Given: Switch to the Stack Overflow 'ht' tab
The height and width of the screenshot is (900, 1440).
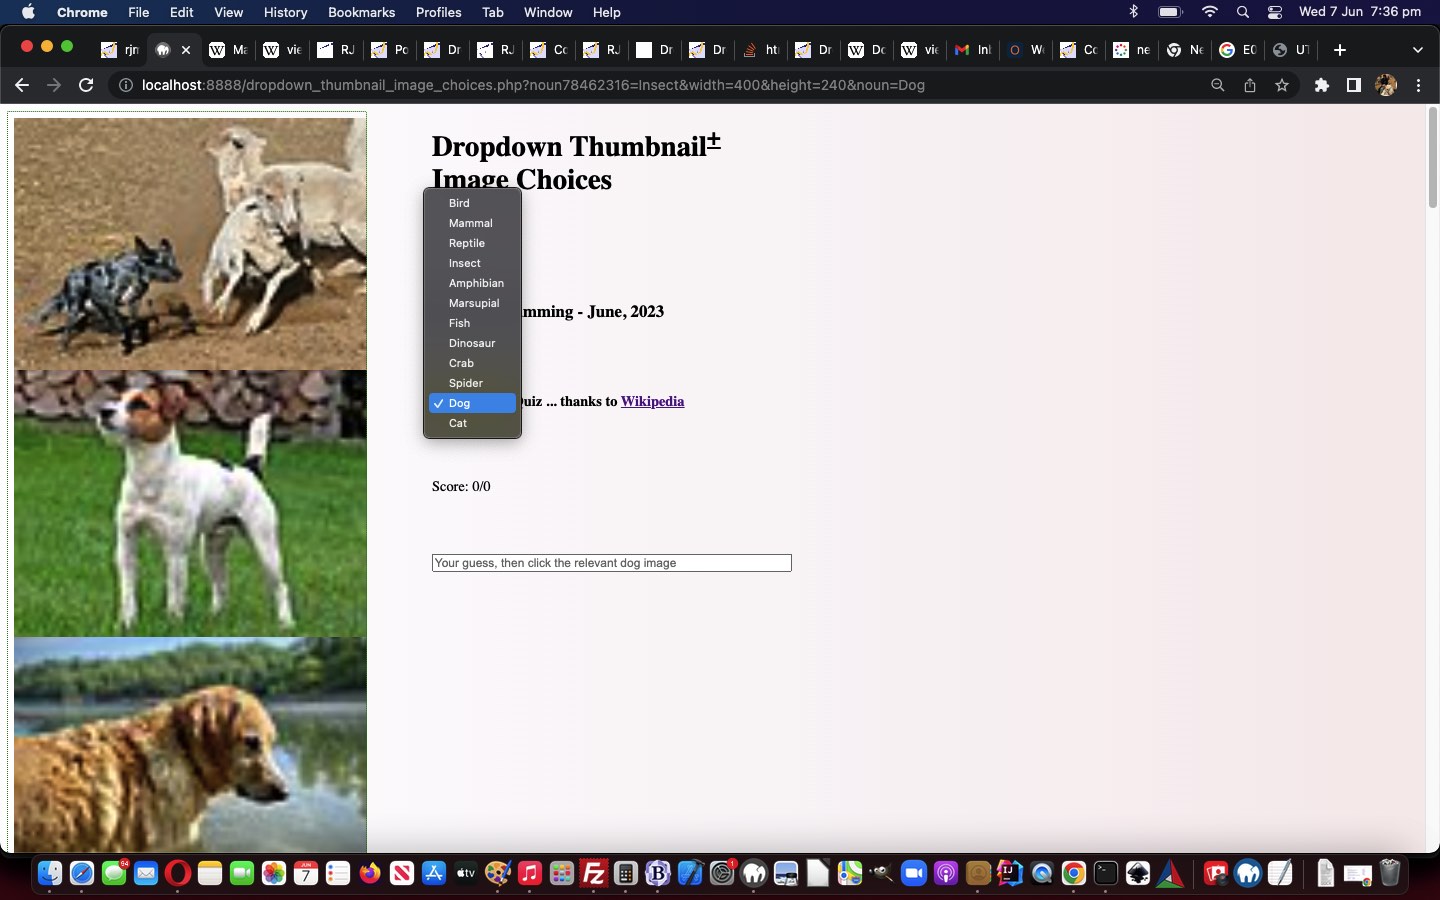Looking at the screenshot, I should [x=761, y=50].
